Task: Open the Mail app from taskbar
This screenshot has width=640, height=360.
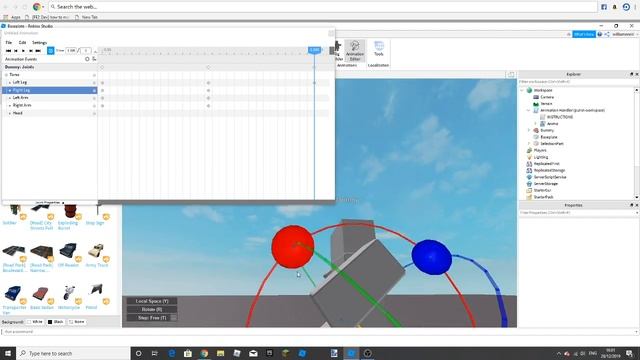Action: point(253,353)
